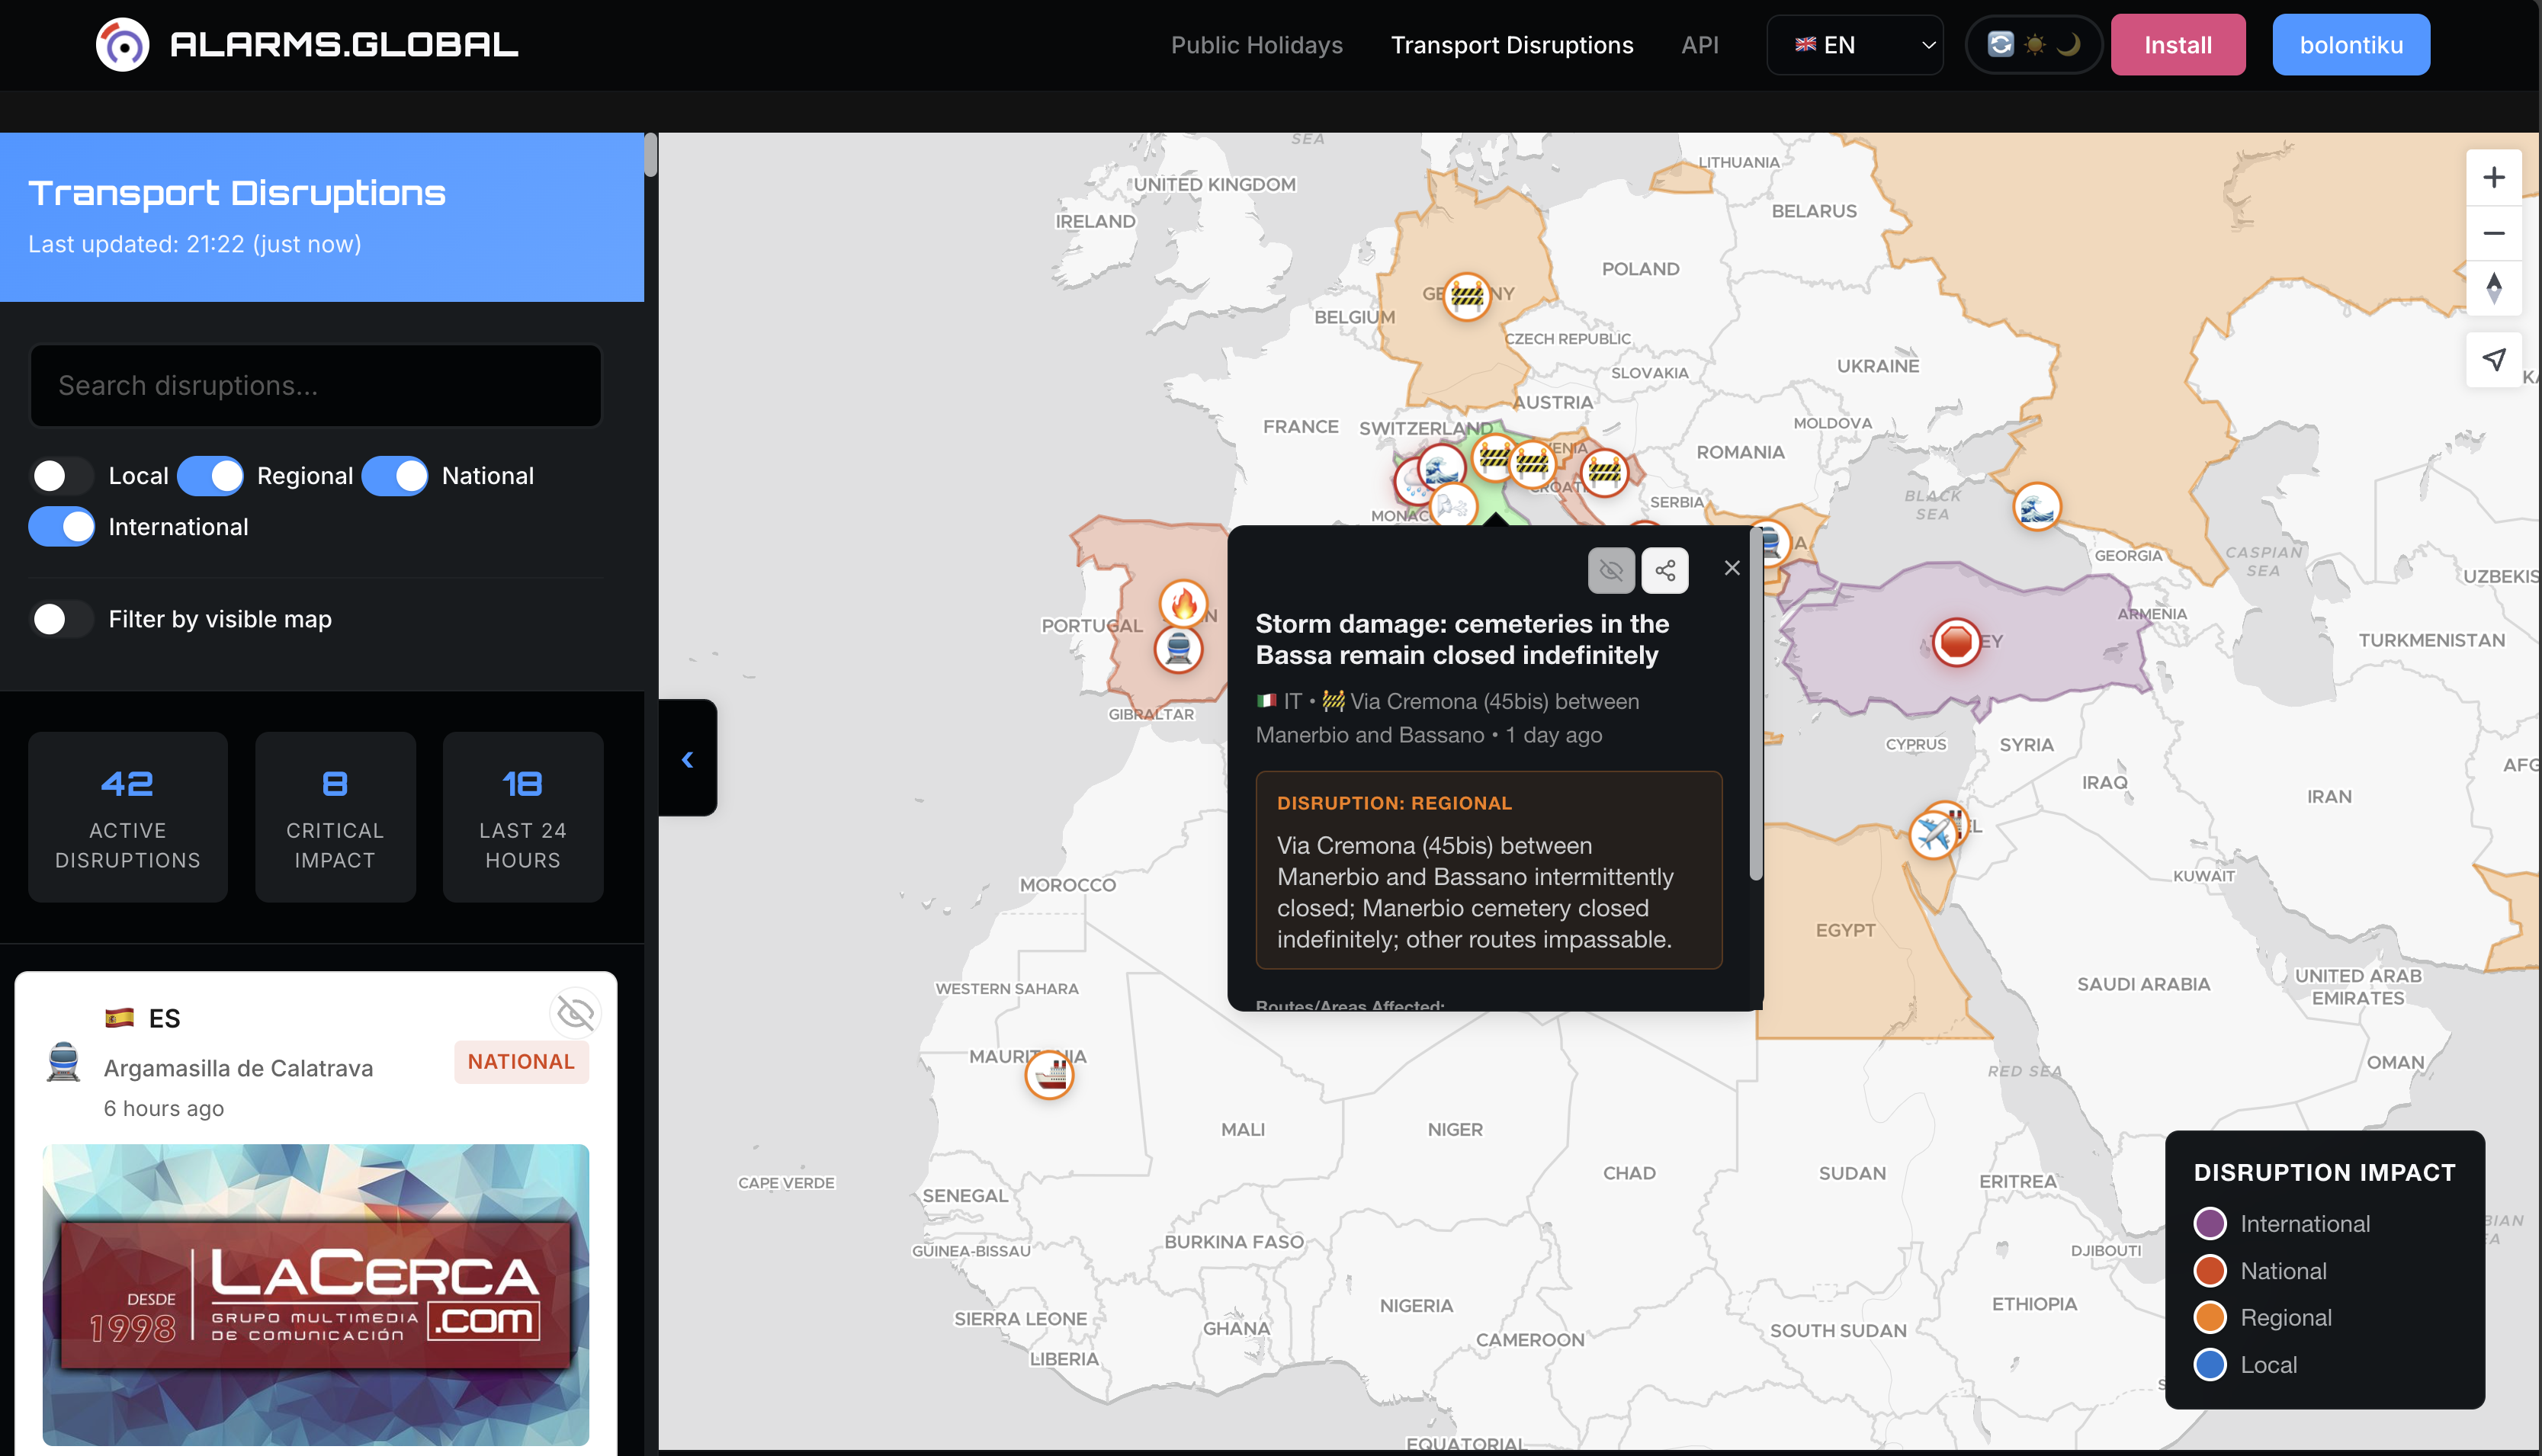Switch to dark theme moon icon
This screenshot has width=2542, height=1456.
2068,45
